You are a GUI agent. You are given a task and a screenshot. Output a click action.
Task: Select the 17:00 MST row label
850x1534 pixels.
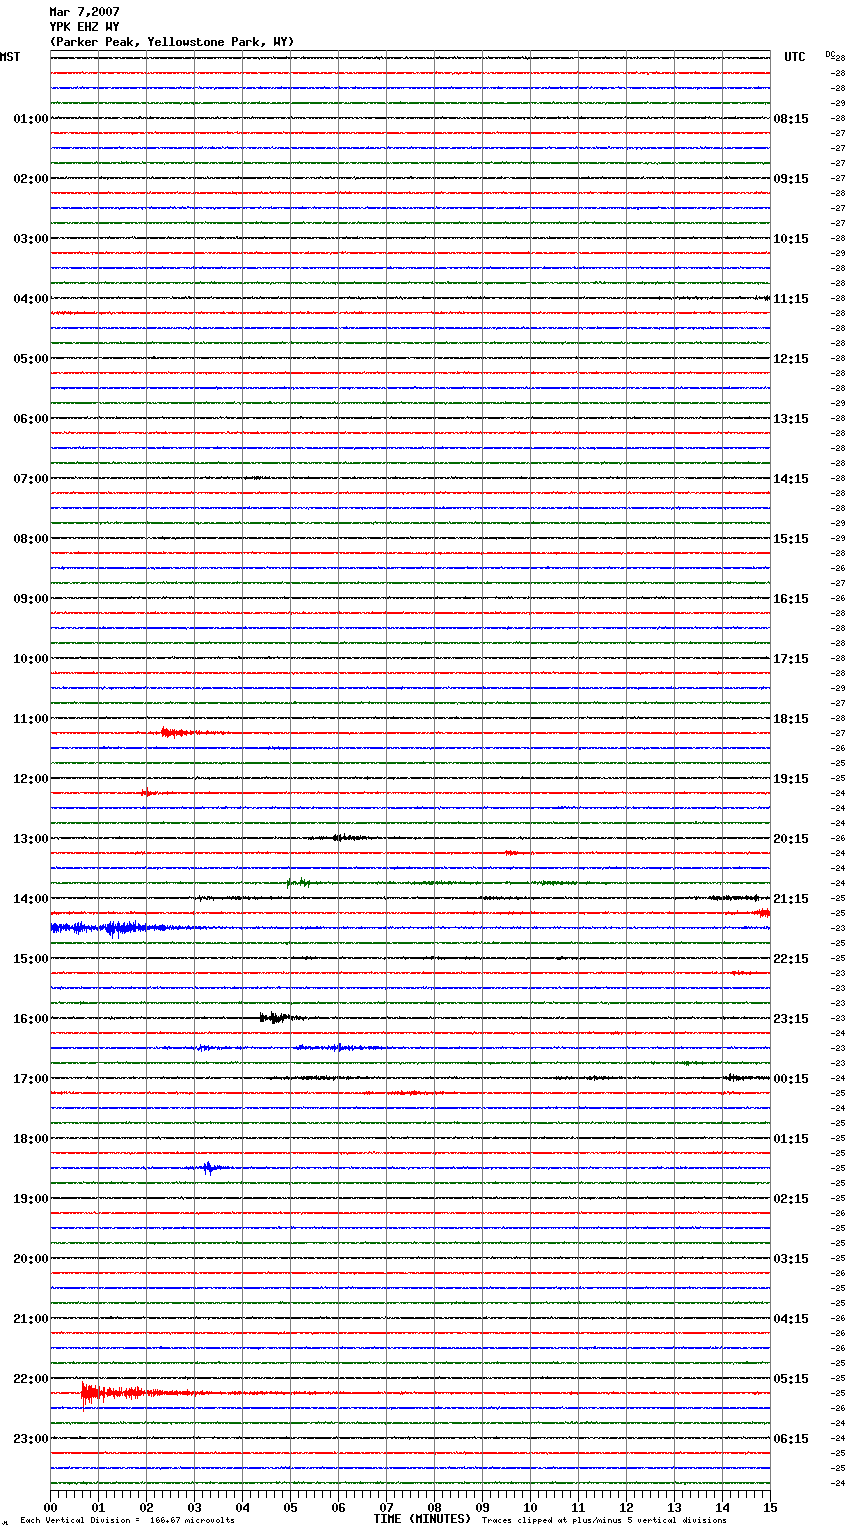click(31, 1079)
